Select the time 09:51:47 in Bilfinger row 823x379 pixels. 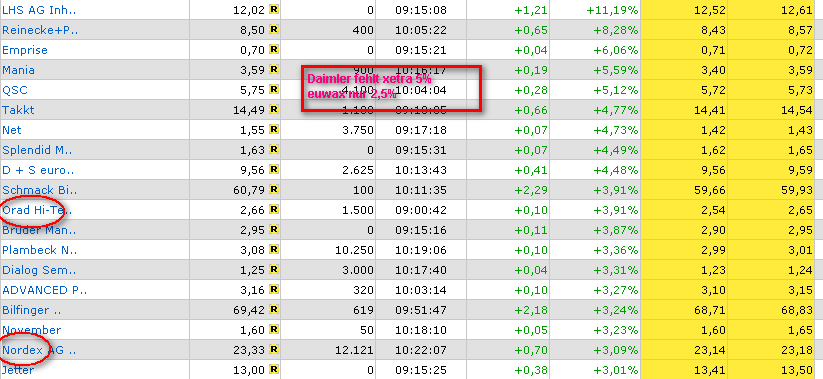(420, 310)
